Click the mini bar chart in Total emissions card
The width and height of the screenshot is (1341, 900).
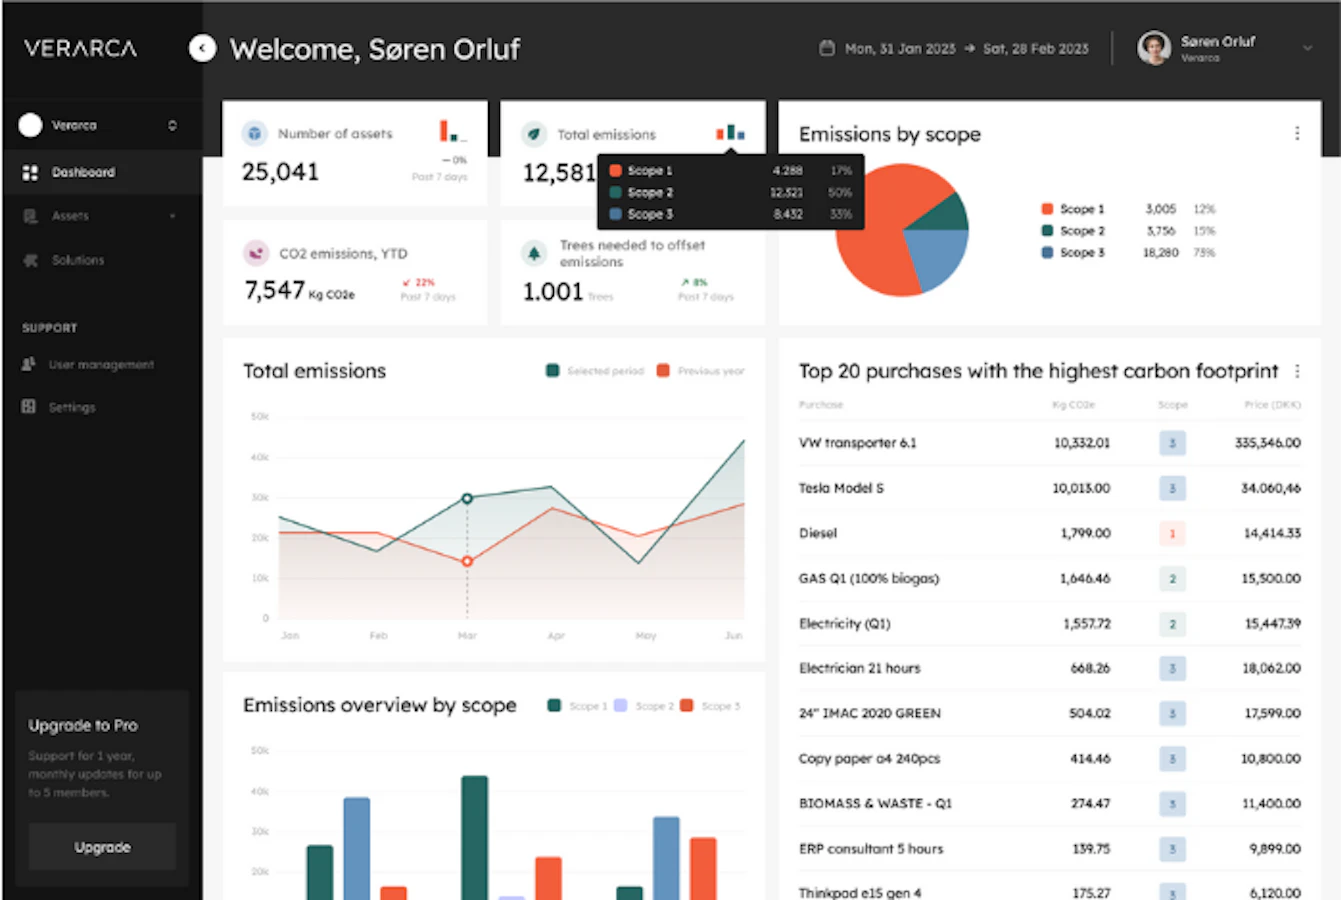(730, 132)
